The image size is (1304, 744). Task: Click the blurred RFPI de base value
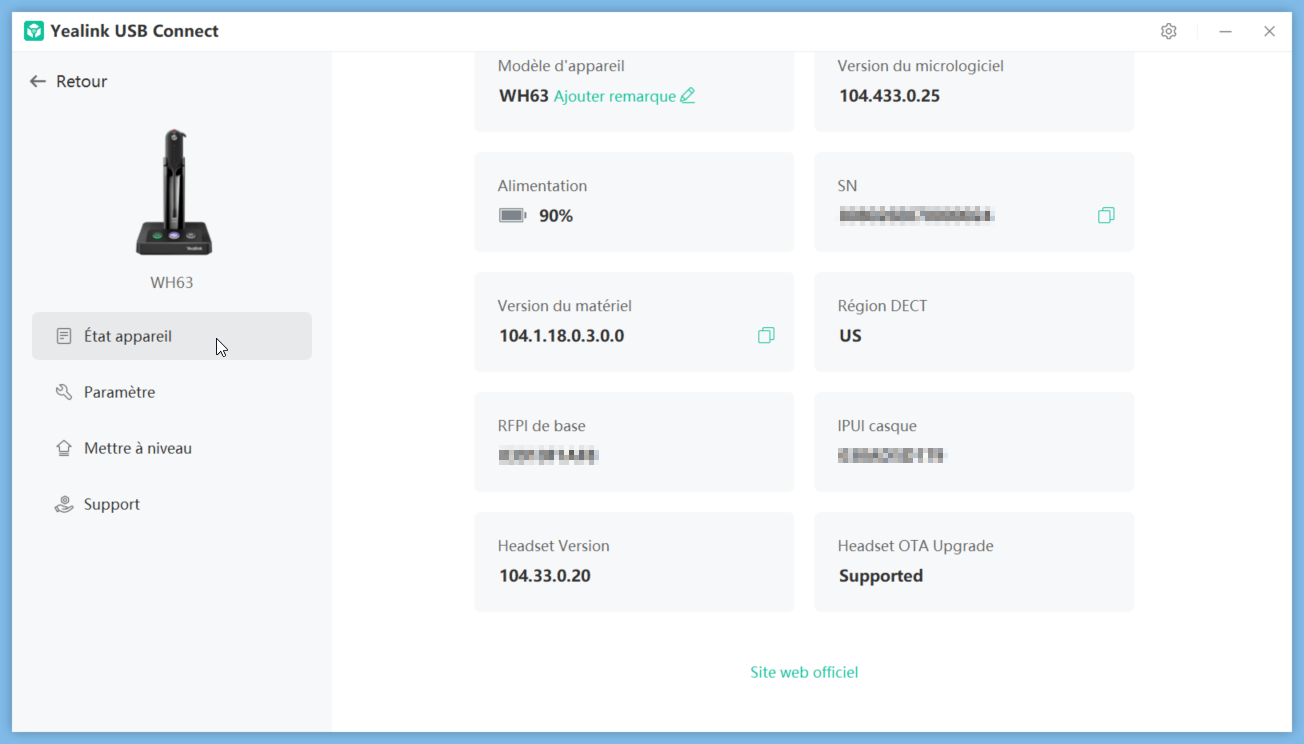(x=548, y=456)
